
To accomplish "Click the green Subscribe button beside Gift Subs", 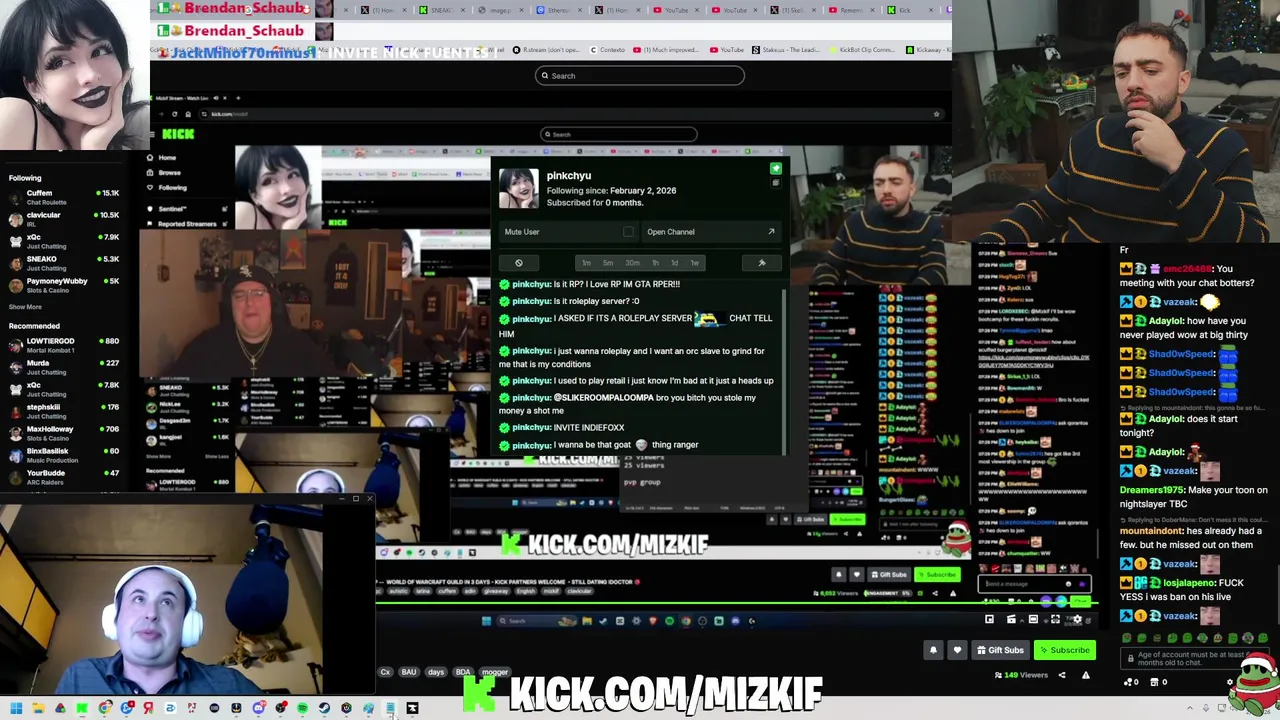I will [1063, 650].
